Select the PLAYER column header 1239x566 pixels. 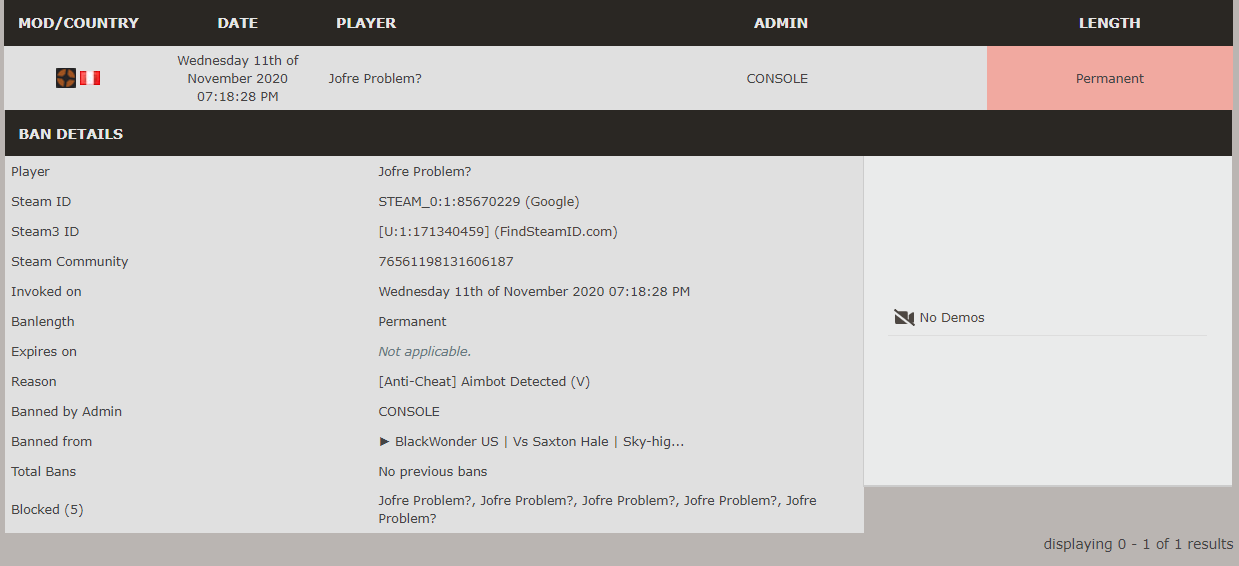click(x=366, y=23)
